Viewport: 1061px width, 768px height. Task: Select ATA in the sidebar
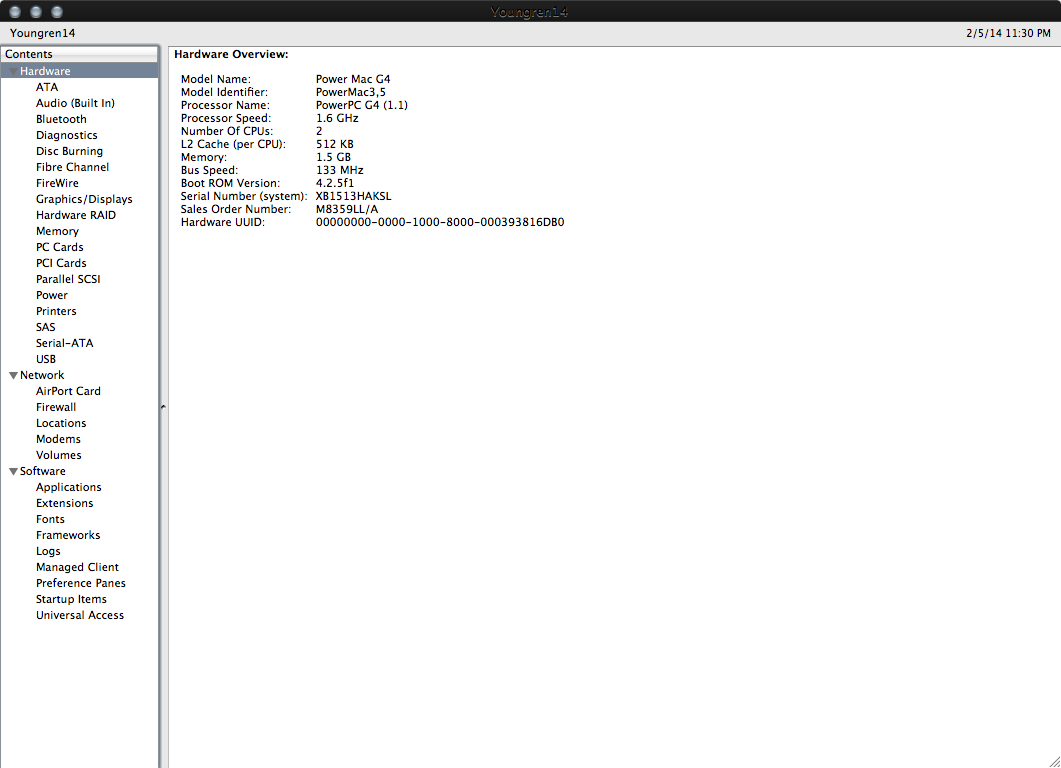coord(47,87)
